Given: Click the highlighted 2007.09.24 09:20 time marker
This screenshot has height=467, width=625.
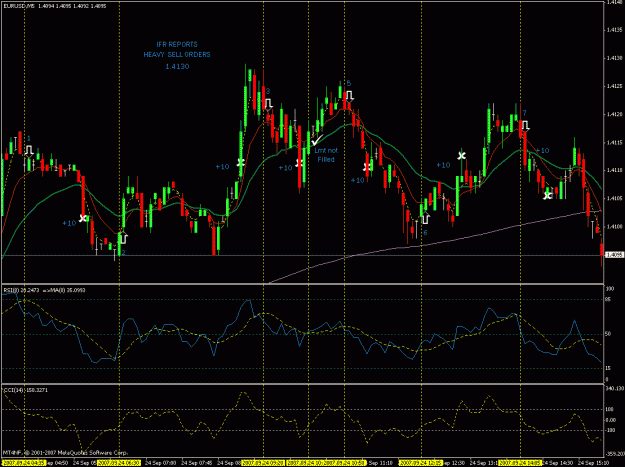Looking at the screenshot, I should point(264,463).
